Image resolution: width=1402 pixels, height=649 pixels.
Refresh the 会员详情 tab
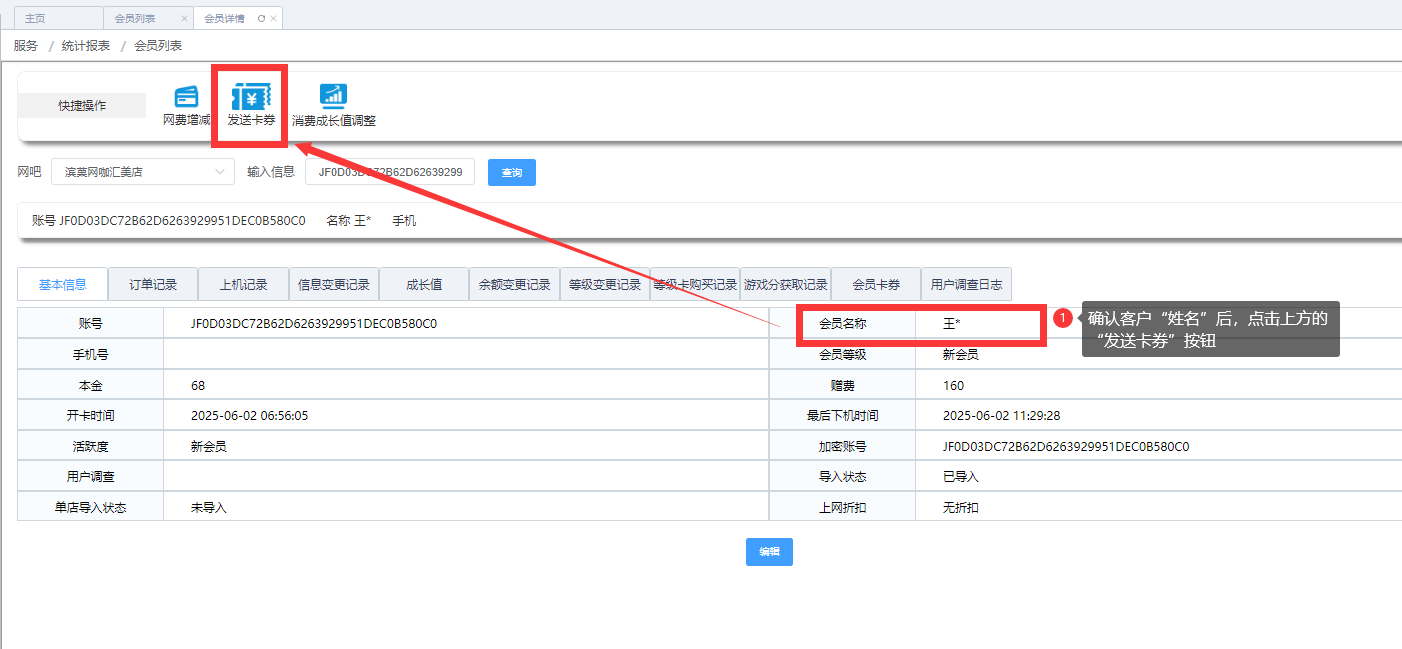[261, 19]
